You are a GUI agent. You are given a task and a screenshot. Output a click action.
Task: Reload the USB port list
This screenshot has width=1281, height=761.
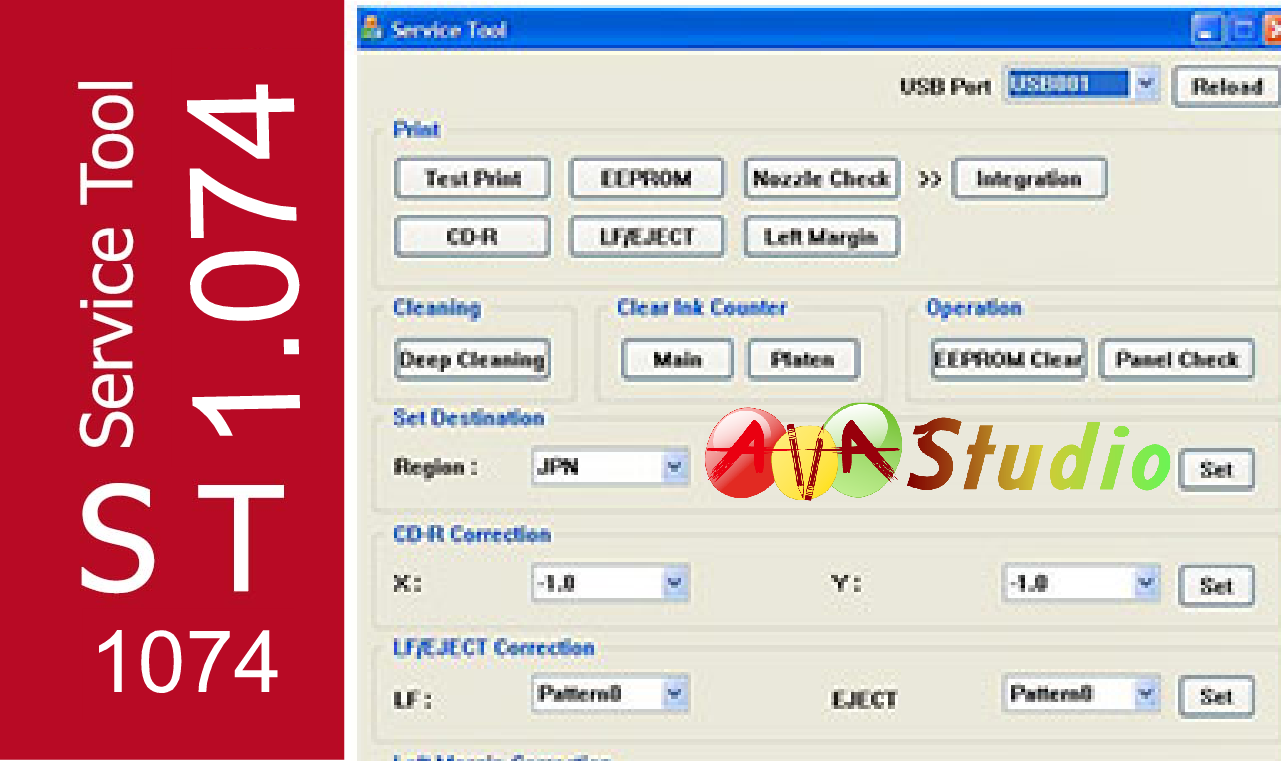[1226, 86]
